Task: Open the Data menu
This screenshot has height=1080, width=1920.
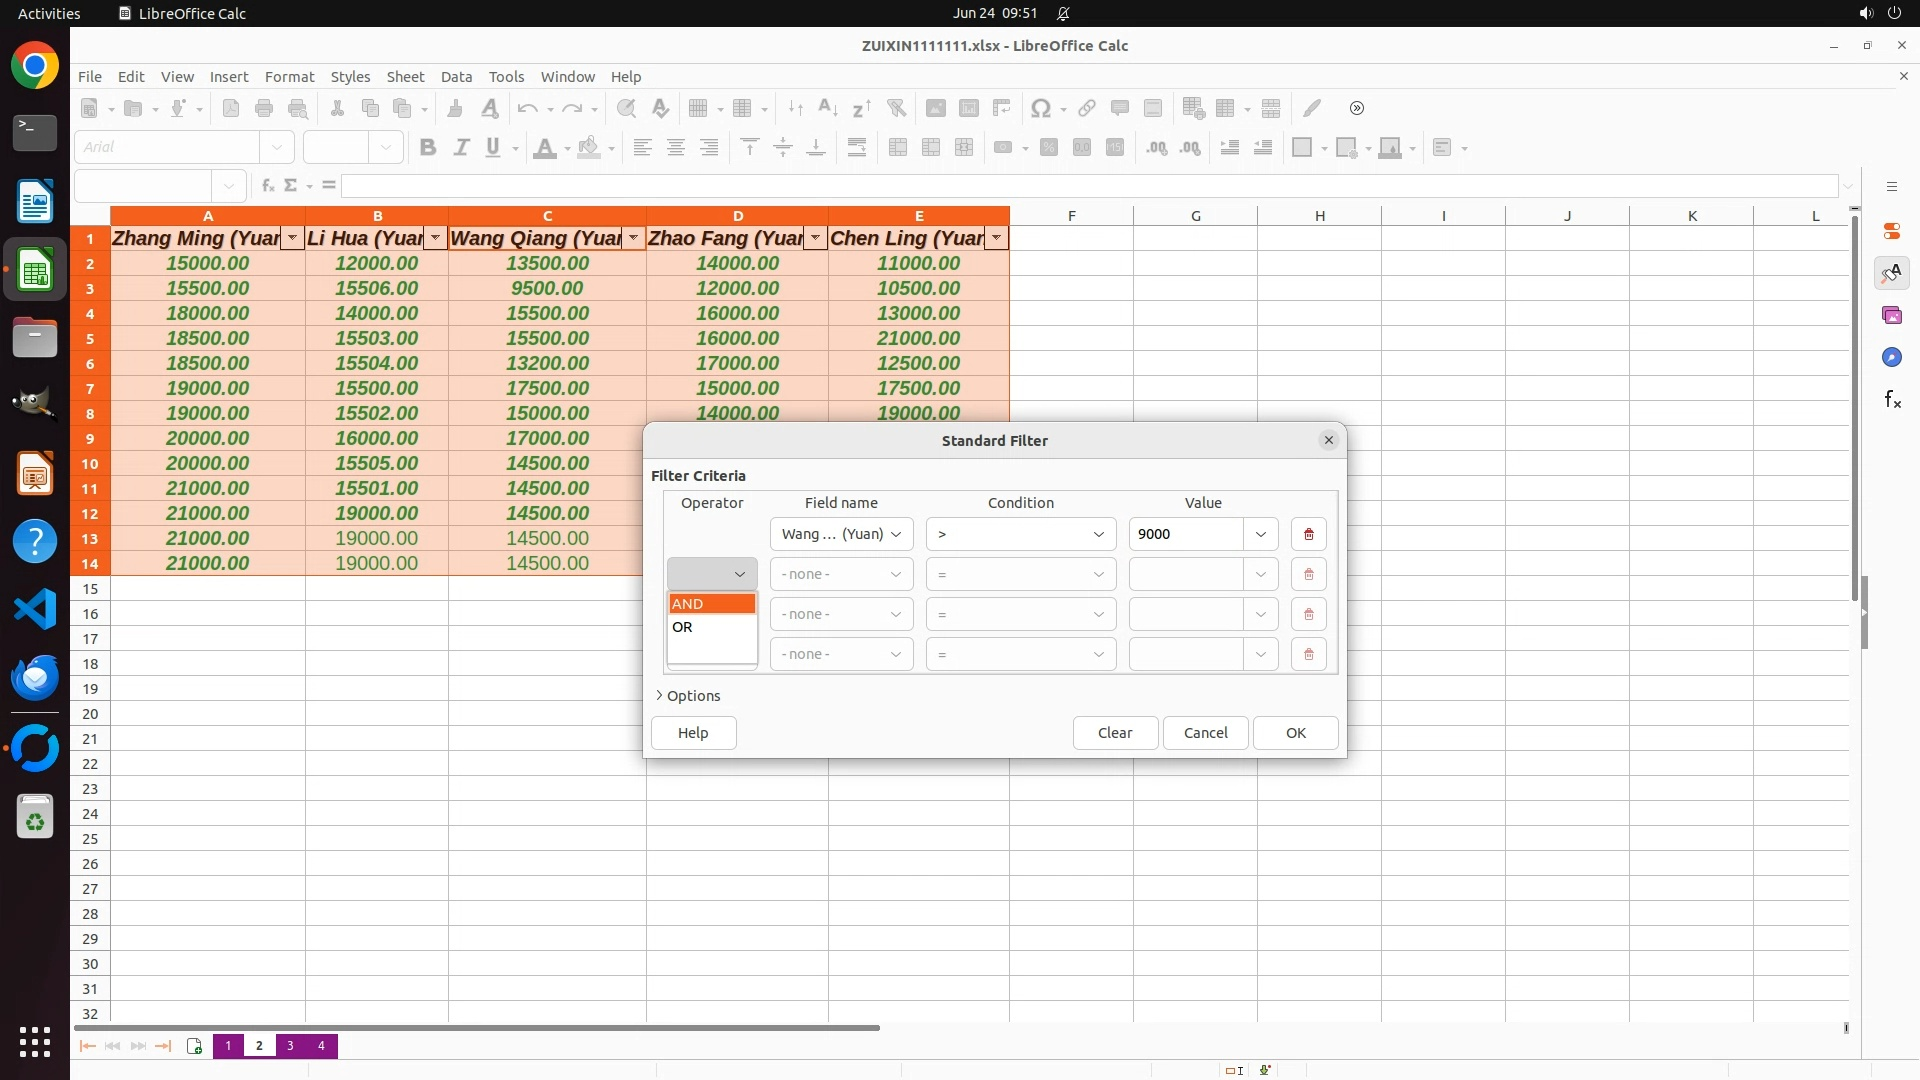Action: coord(456,76)
